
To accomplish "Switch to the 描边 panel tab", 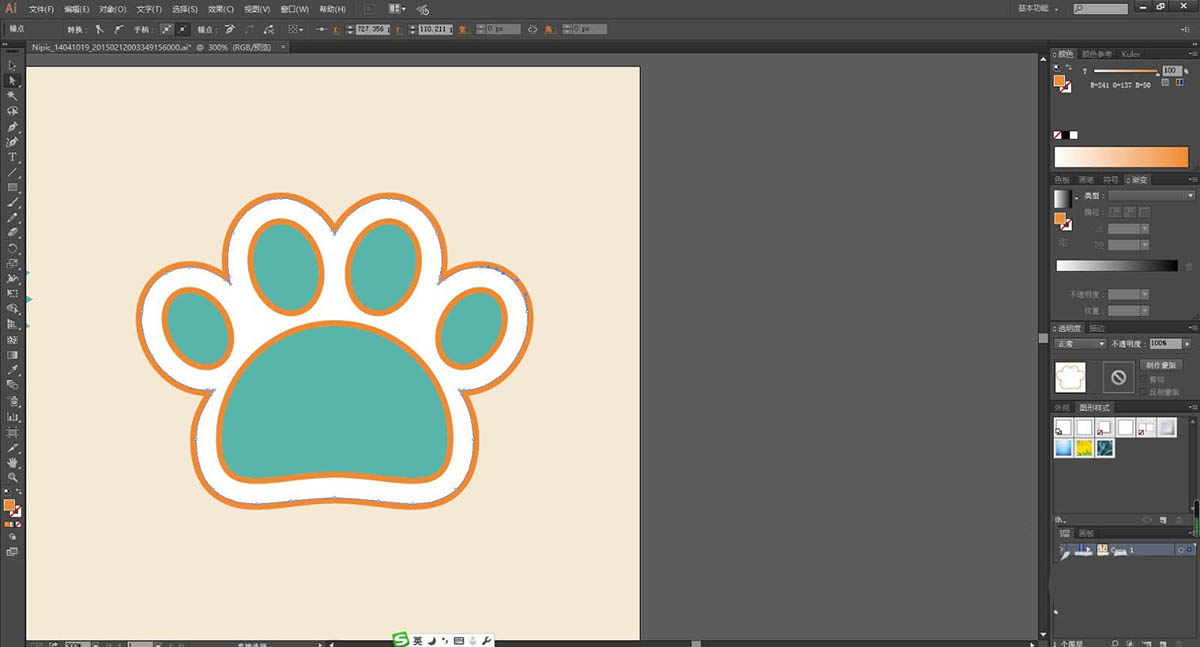I will coord(1097,328).
